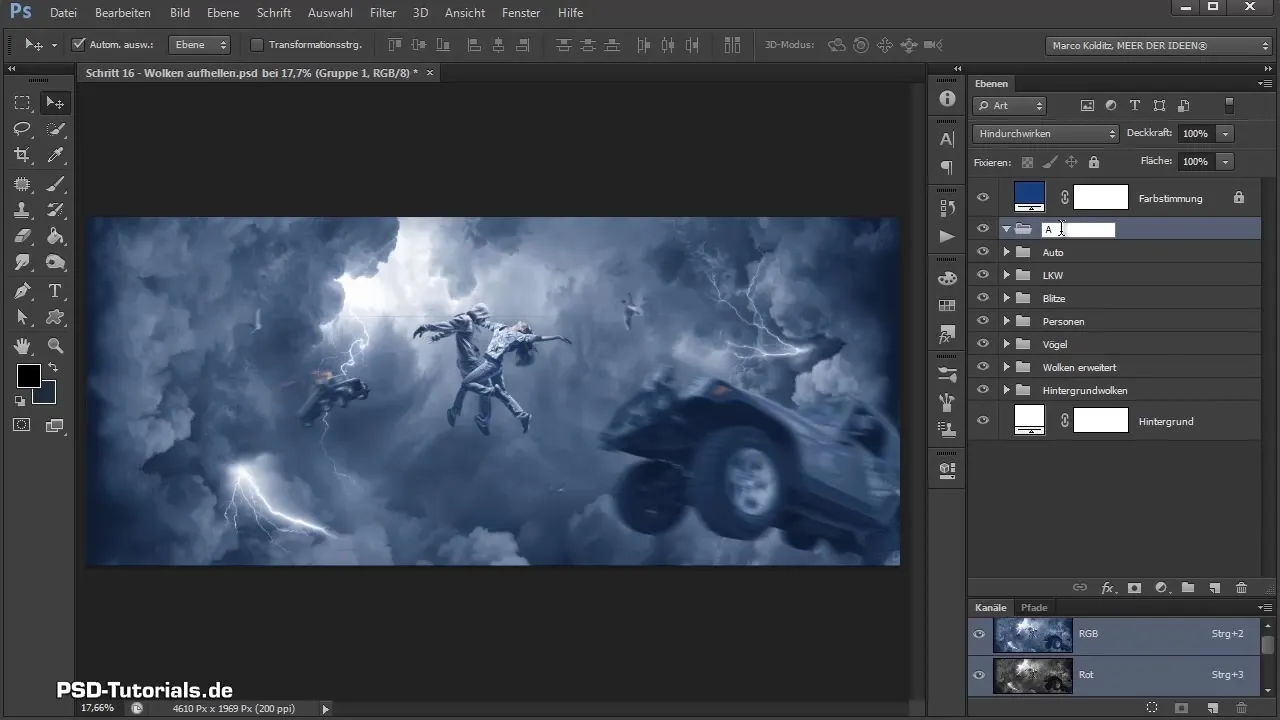Open the Ebene menu
Viewport: 1280px width, 720px height.
pos(223,13)
